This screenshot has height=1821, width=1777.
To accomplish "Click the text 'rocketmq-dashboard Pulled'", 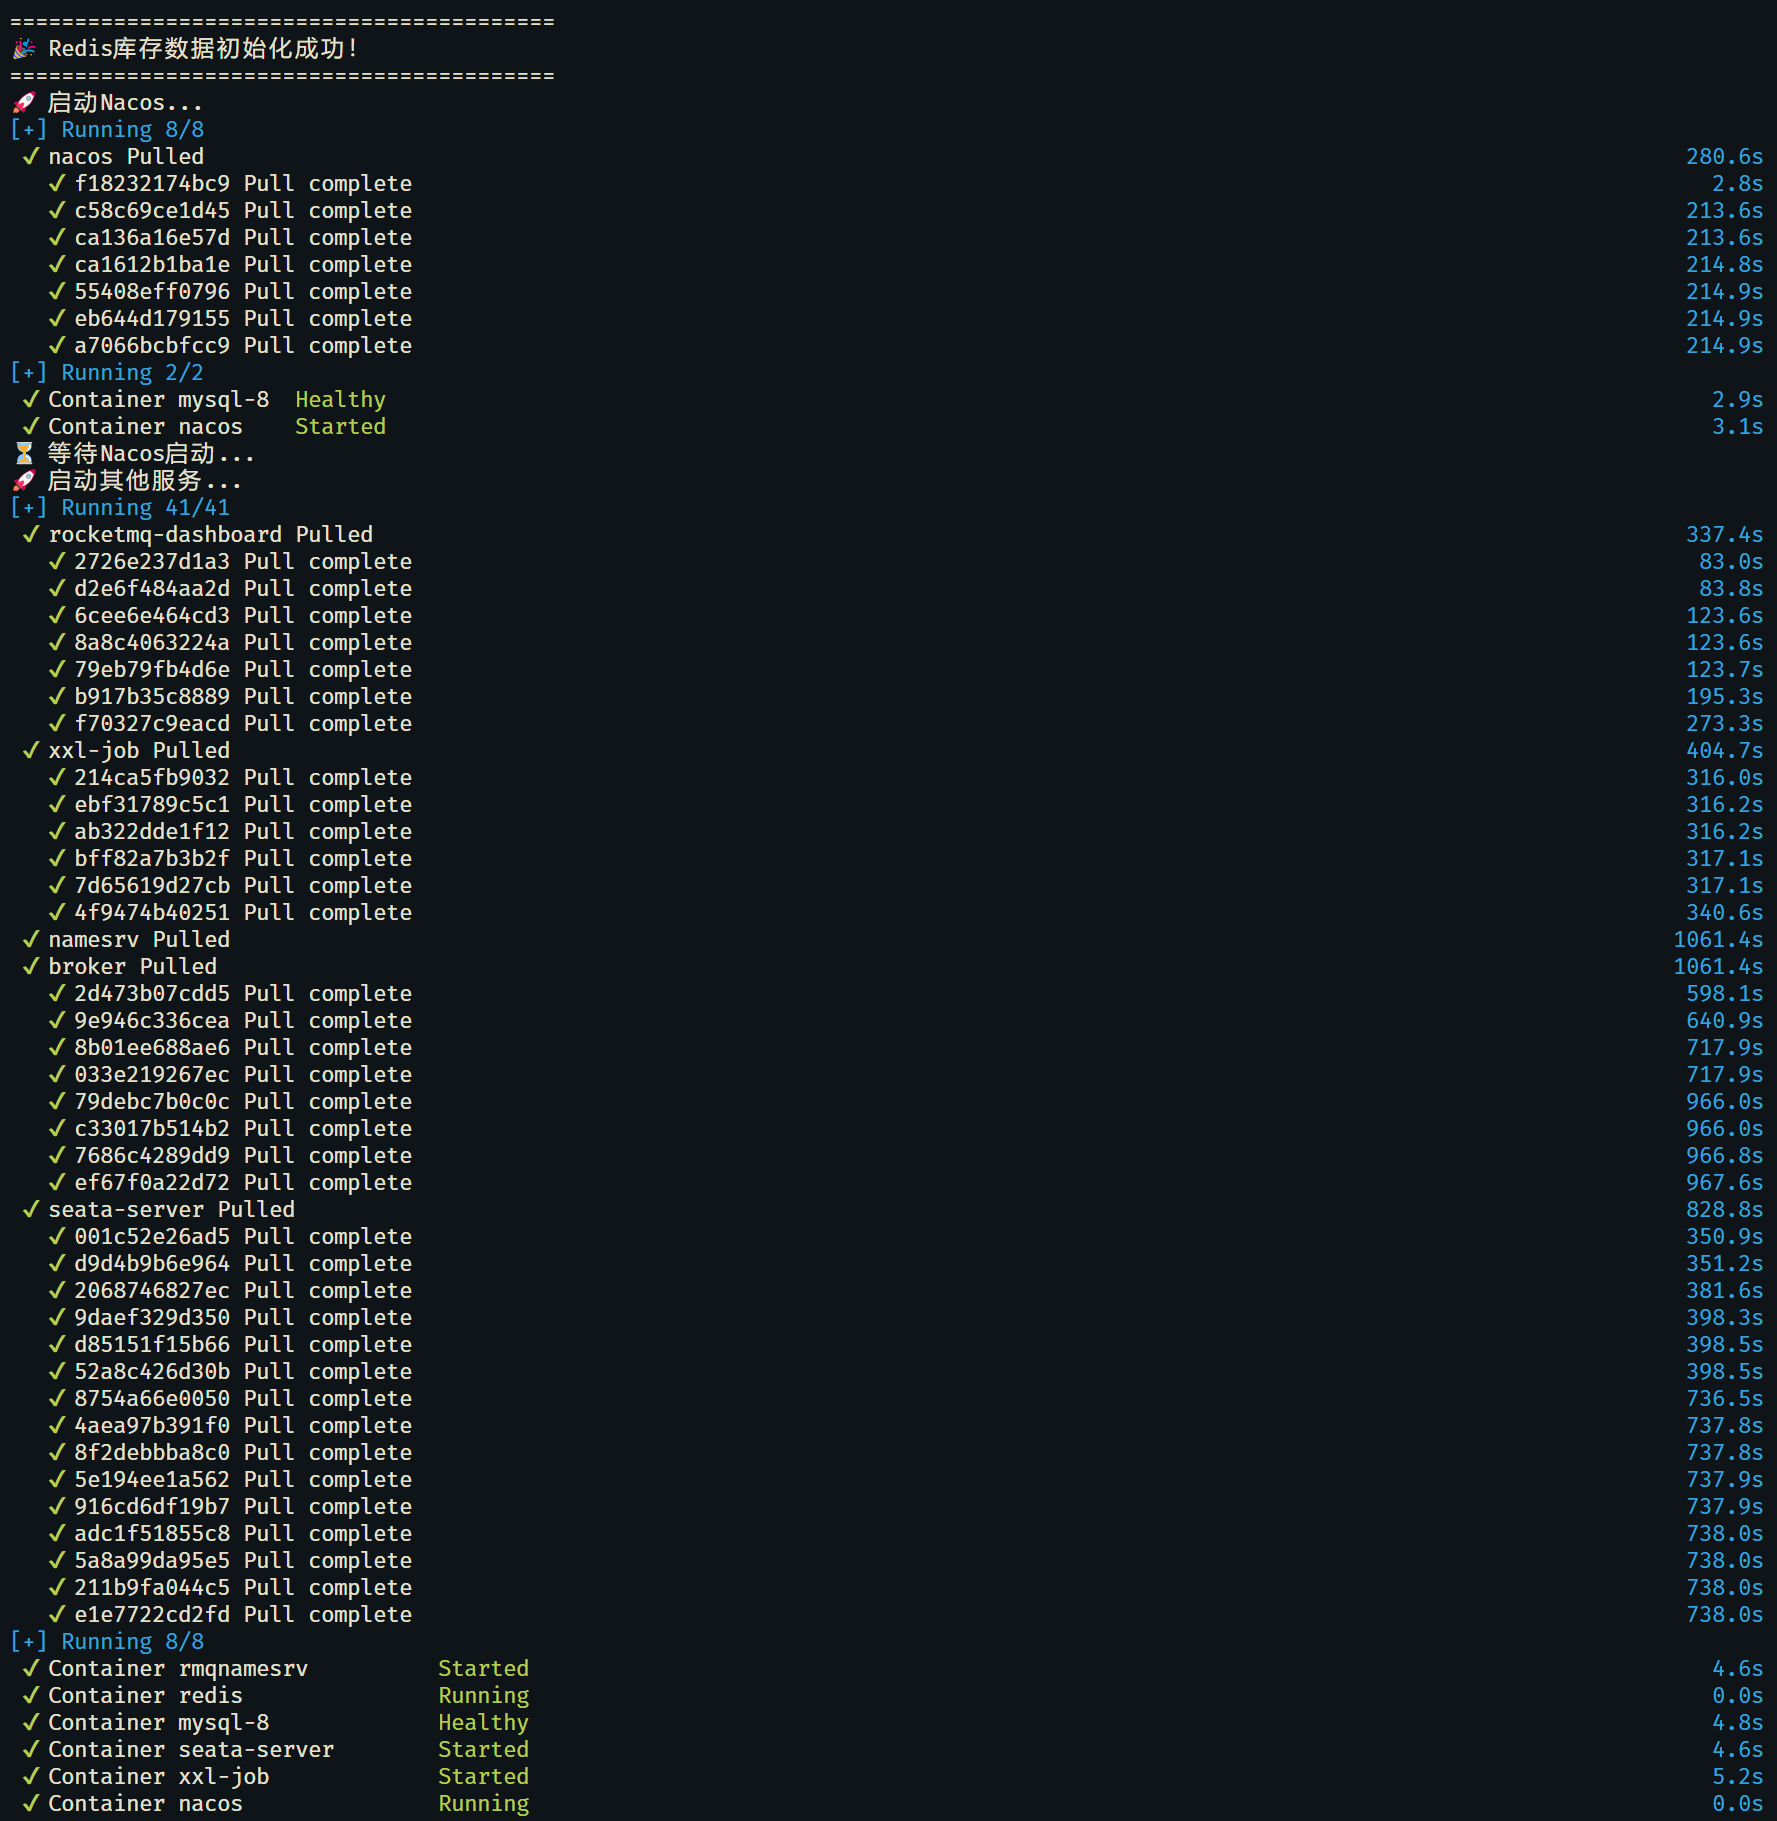I will (x=210, y=534).
